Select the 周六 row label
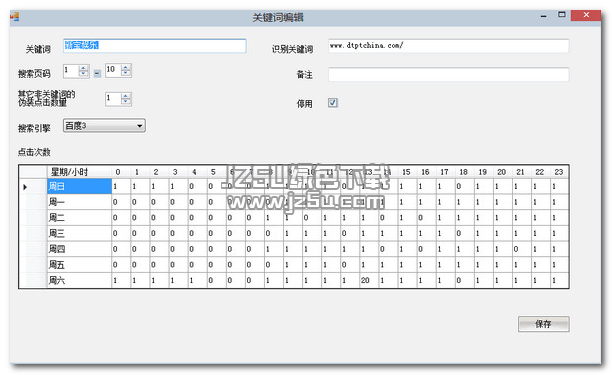612x375 pixels. point(79,280)
